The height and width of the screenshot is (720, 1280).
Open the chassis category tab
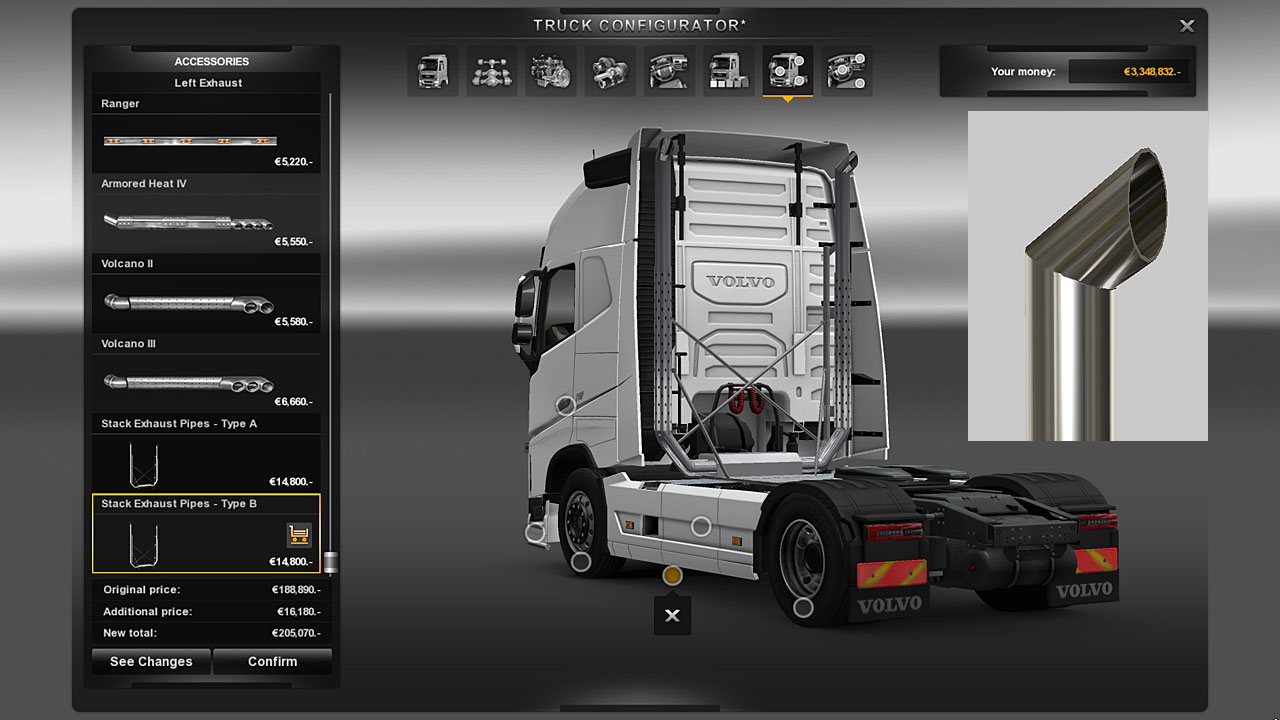point(492,71)
